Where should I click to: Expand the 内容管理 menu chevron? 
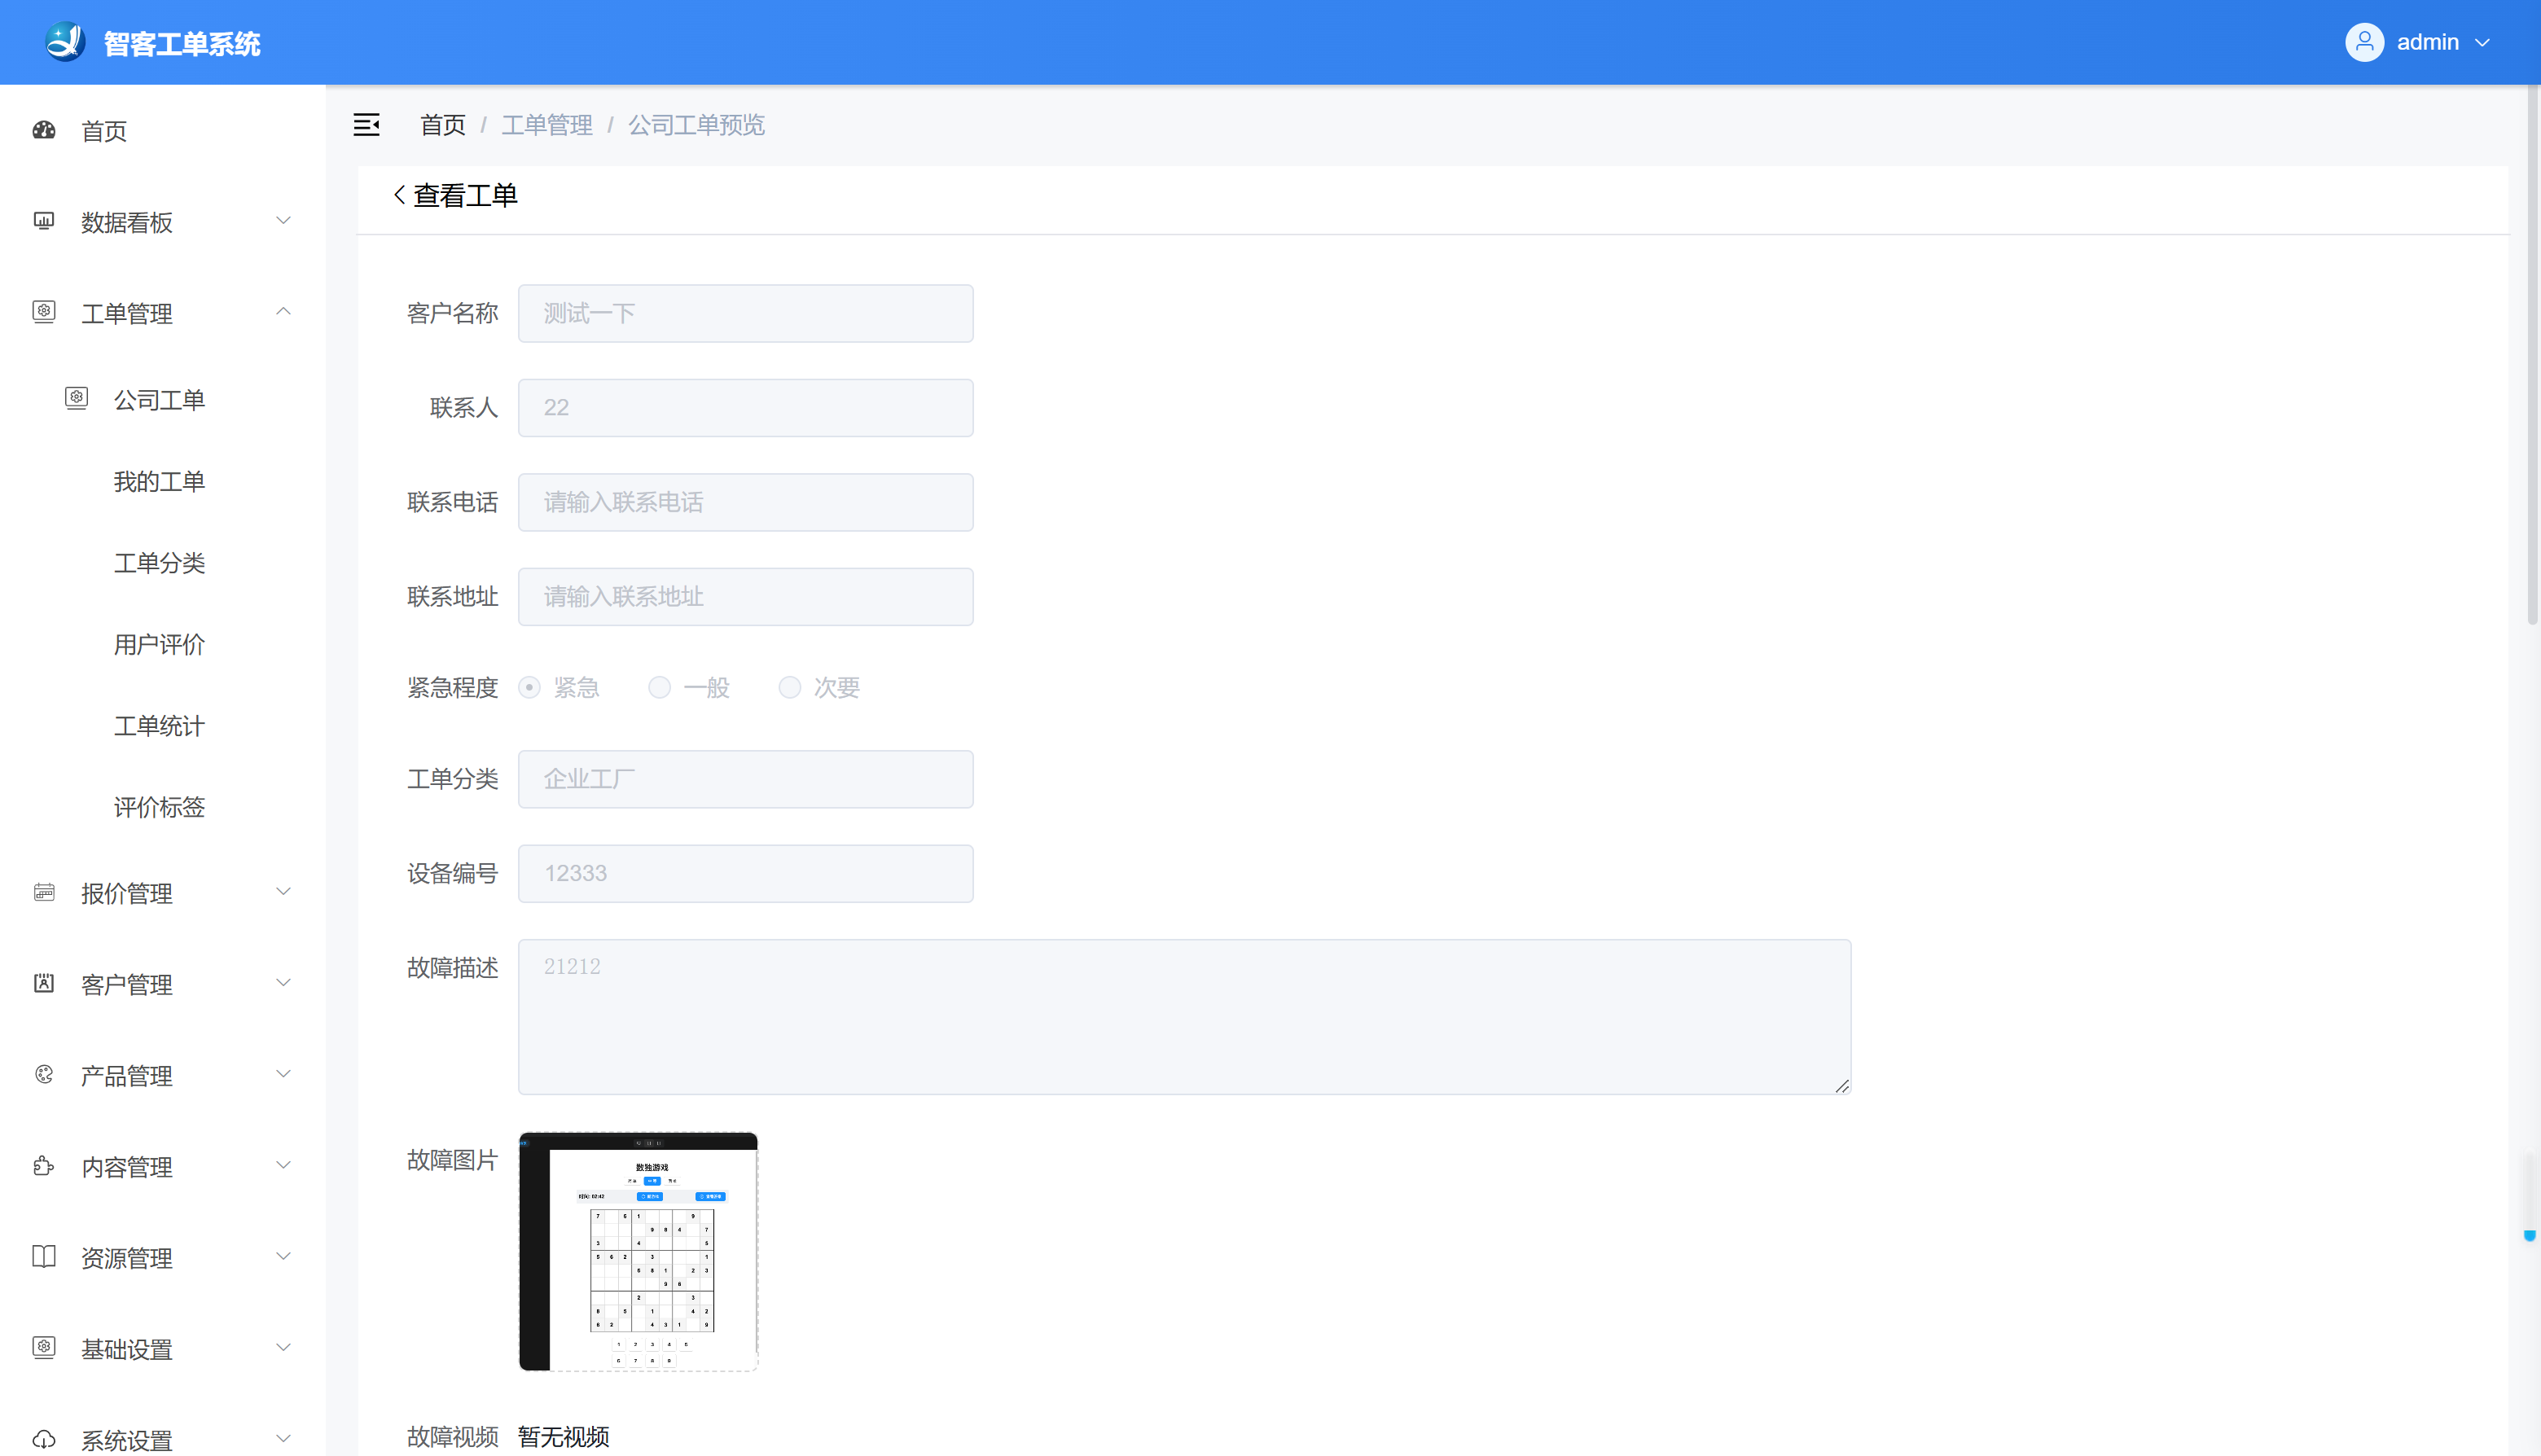point(283,1166)
